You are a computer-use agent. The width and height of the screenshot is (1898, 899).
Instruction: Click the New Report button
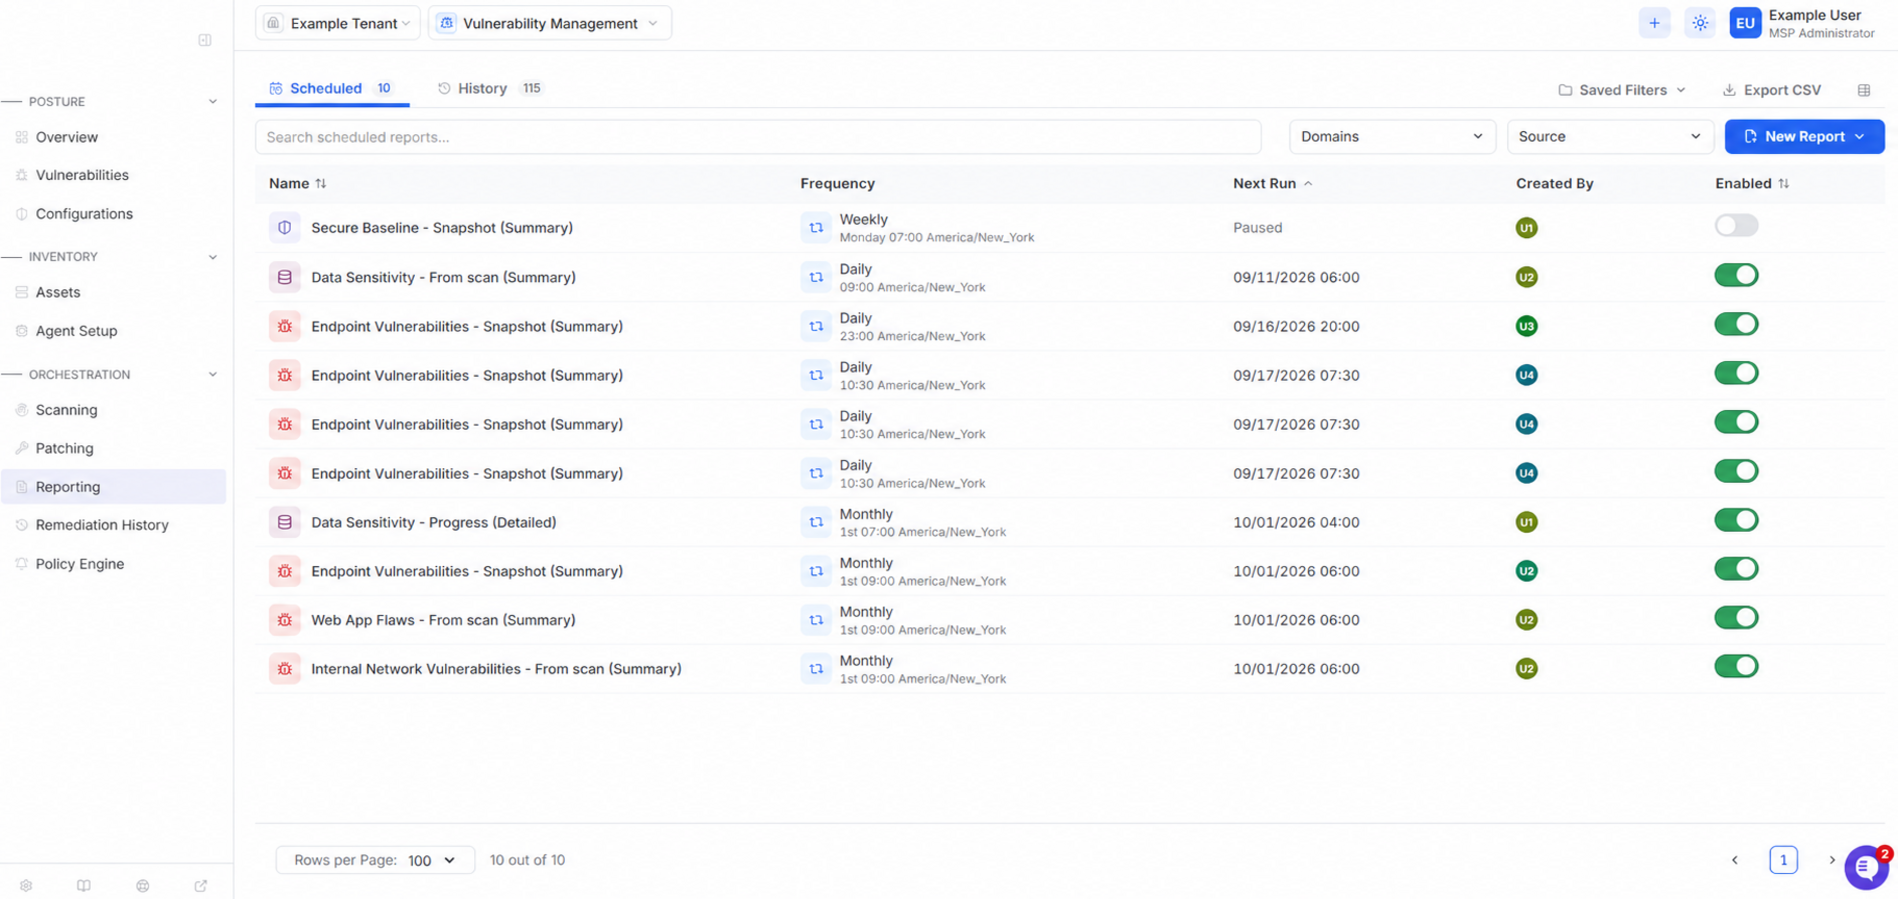pos(1804,137)
